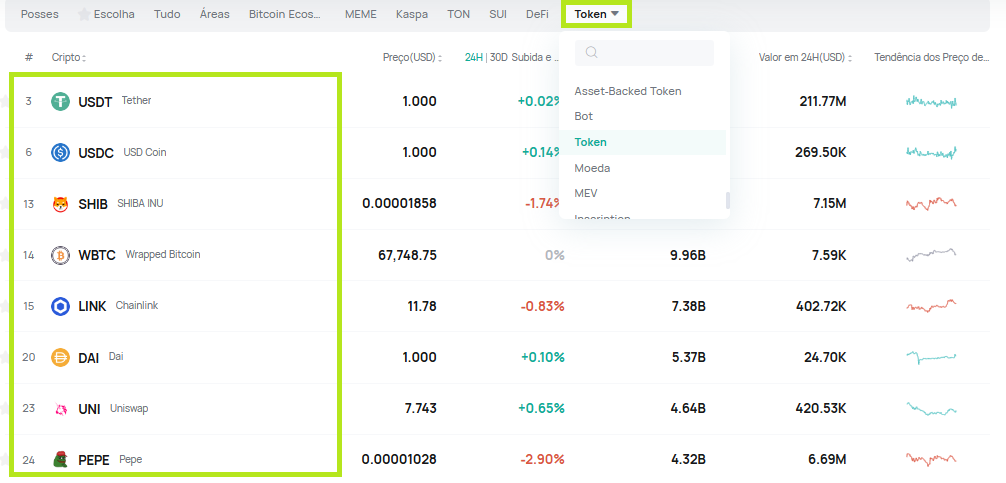Click the SHIB Shiba Inu logo
The width and height of the screenshot is (1006, 483).
[60, 204]
